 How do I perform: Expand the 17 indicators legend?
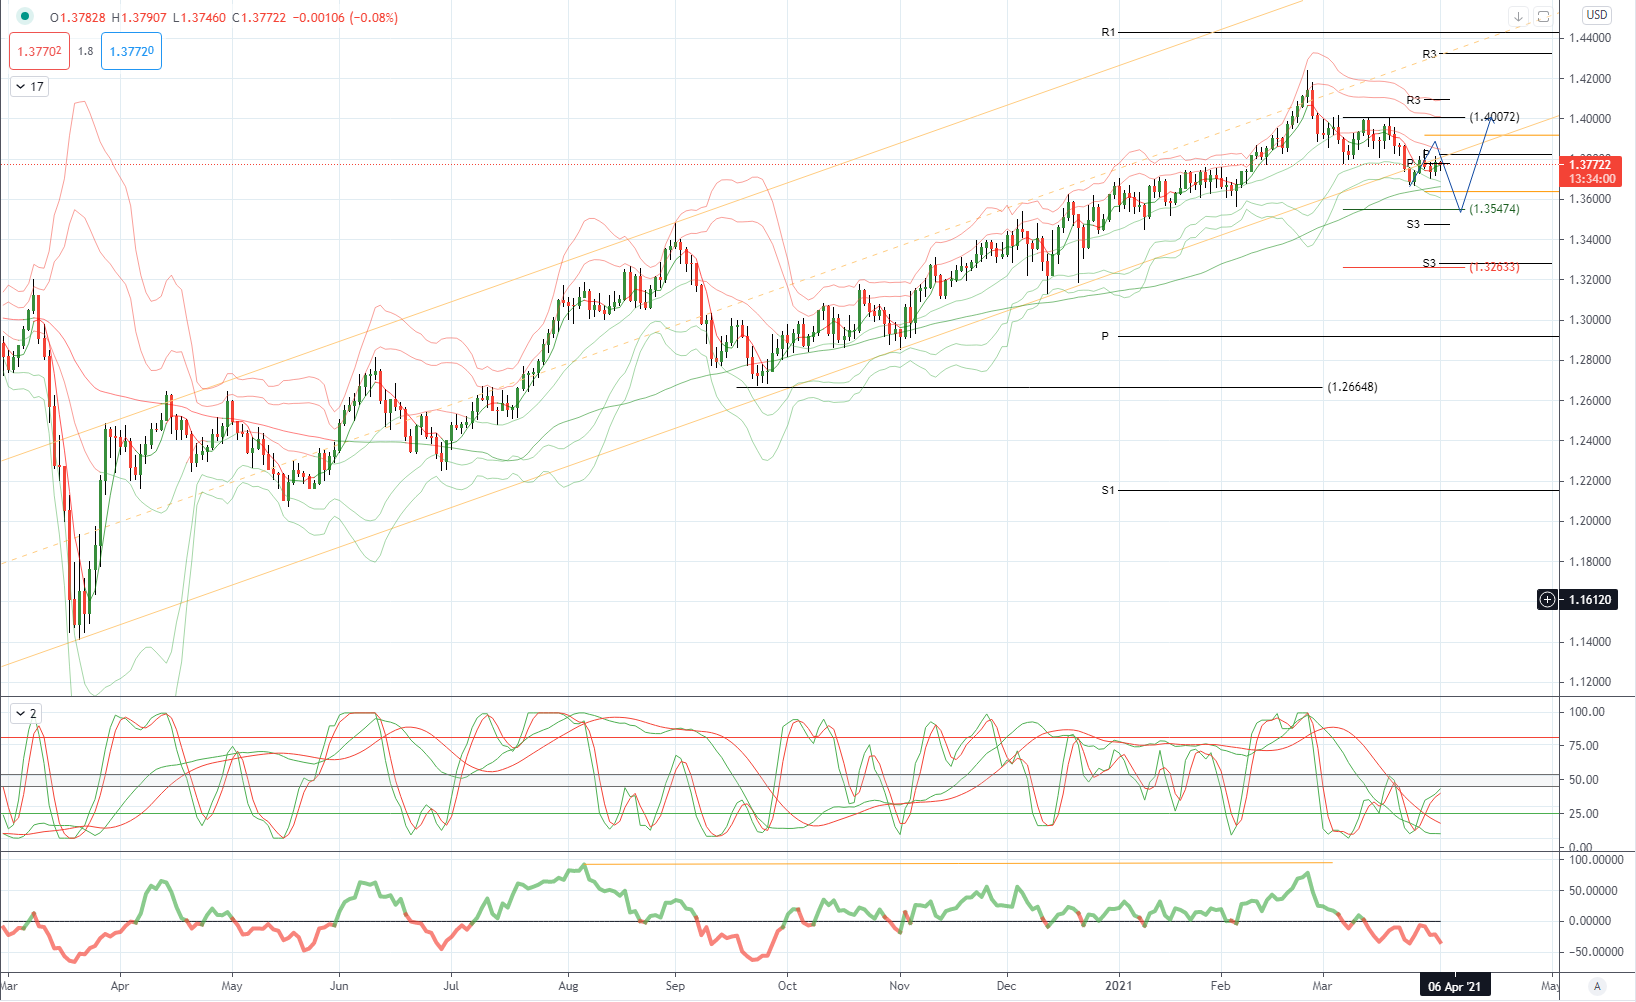pos(29,87)
